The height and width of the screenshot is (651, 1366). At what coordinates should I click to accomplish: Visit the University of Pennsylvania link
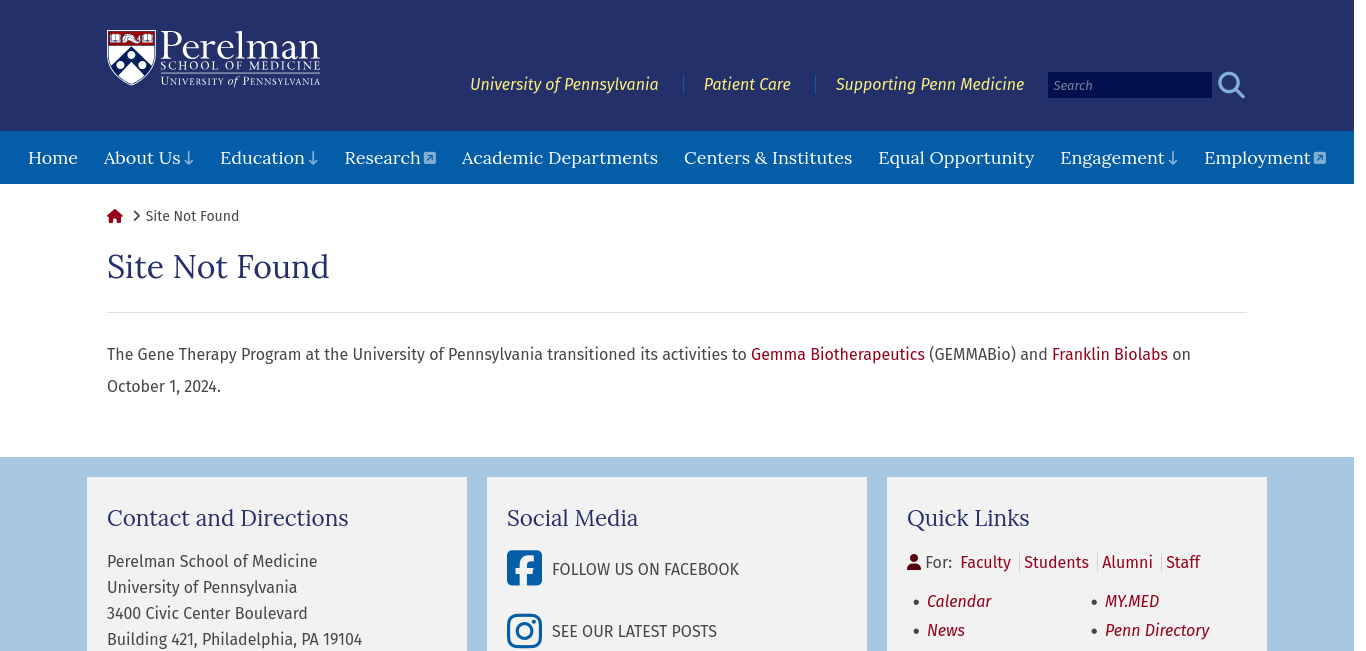[564, 84]
